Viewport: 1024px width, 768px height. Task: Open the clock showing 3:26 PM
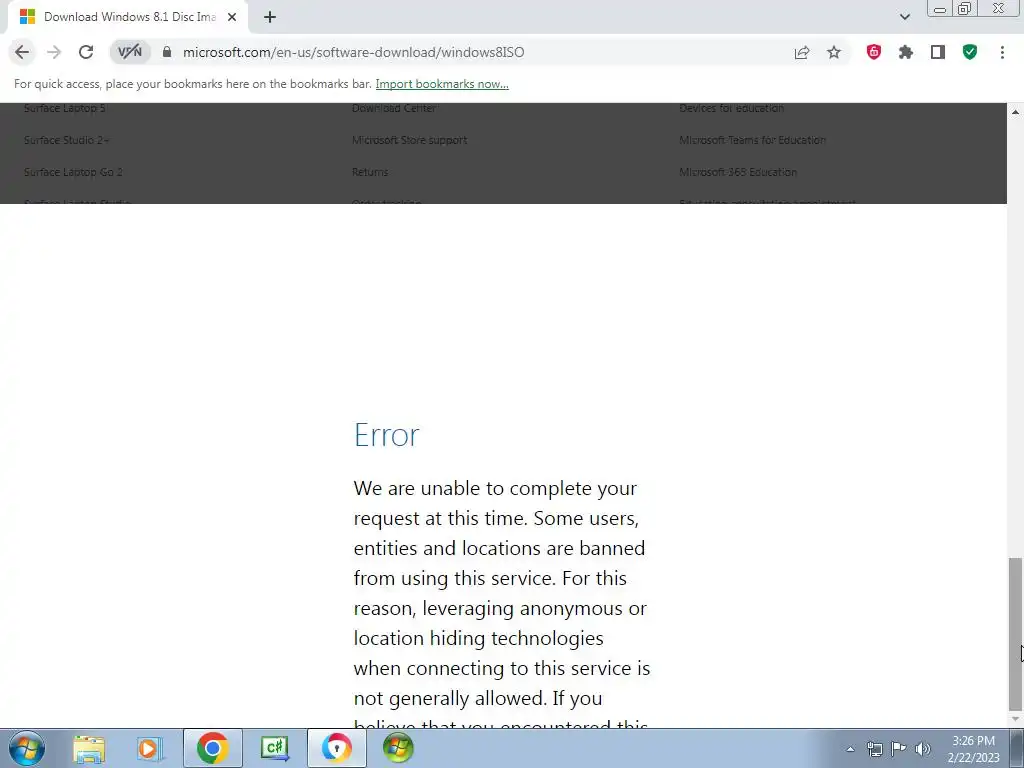click(x=973, y=749)
